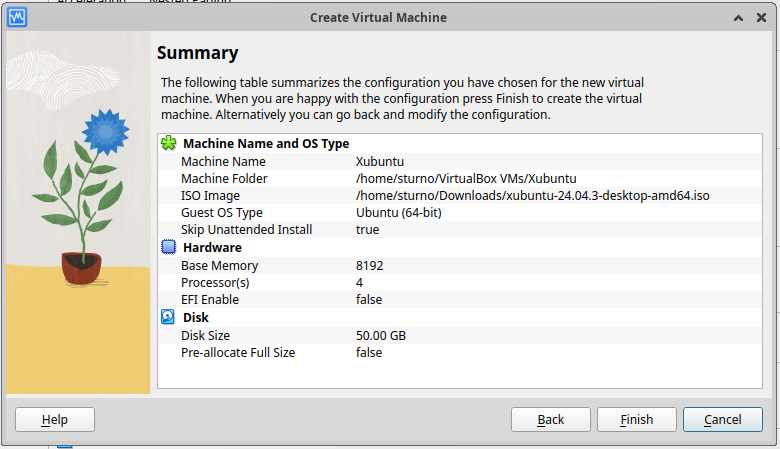Screen dimensions: 780x449
Task: Click the Disk section icon
Action: 168,318
